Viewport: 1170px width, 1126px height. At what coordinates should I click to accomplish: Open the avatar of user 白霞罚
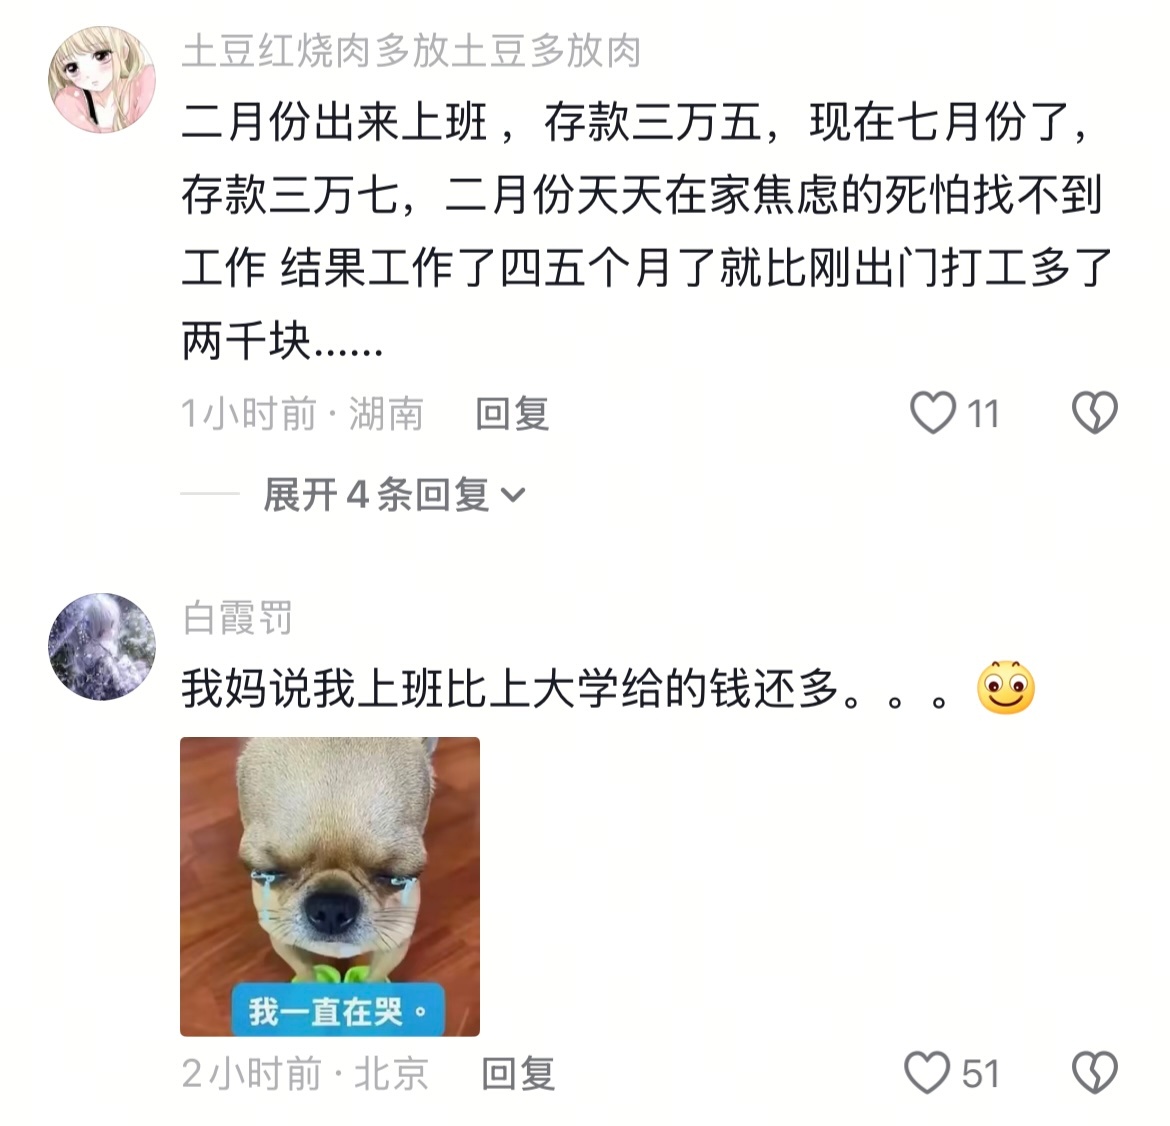pos(102,646)
